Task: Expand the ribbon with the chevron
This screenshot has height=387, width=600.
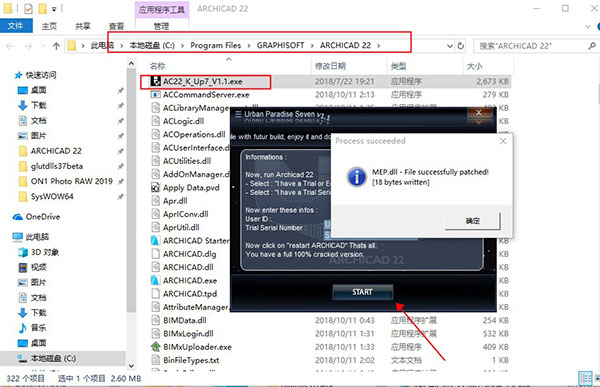Action: click(588, 26)
